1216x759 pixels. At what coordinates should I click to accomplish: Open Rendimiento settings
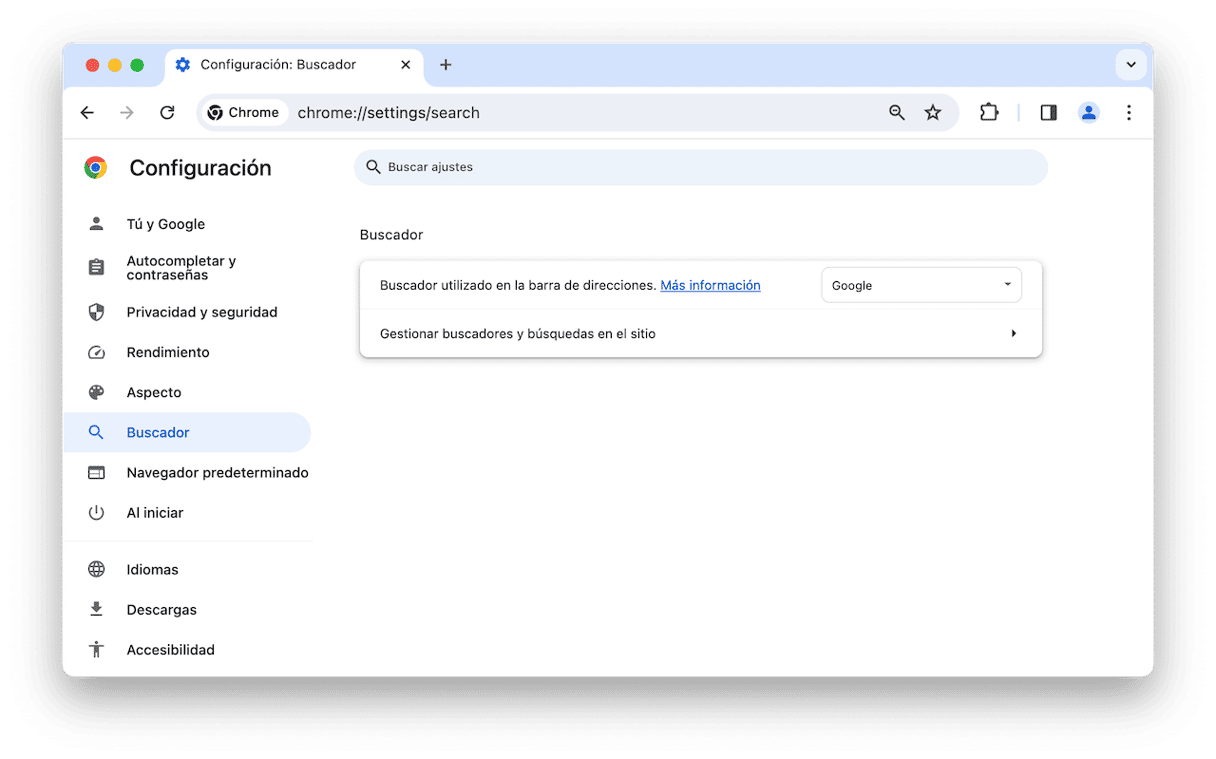(x=188, y=352)
